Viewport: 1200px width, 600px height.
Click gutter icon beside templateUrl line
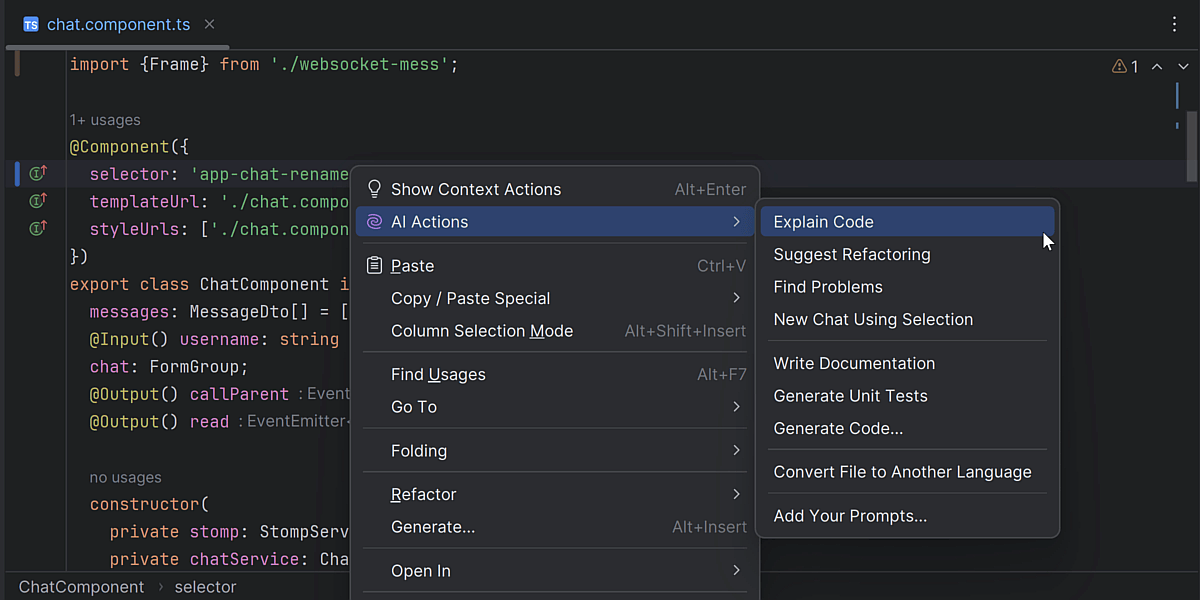click(x=38, y=201)
